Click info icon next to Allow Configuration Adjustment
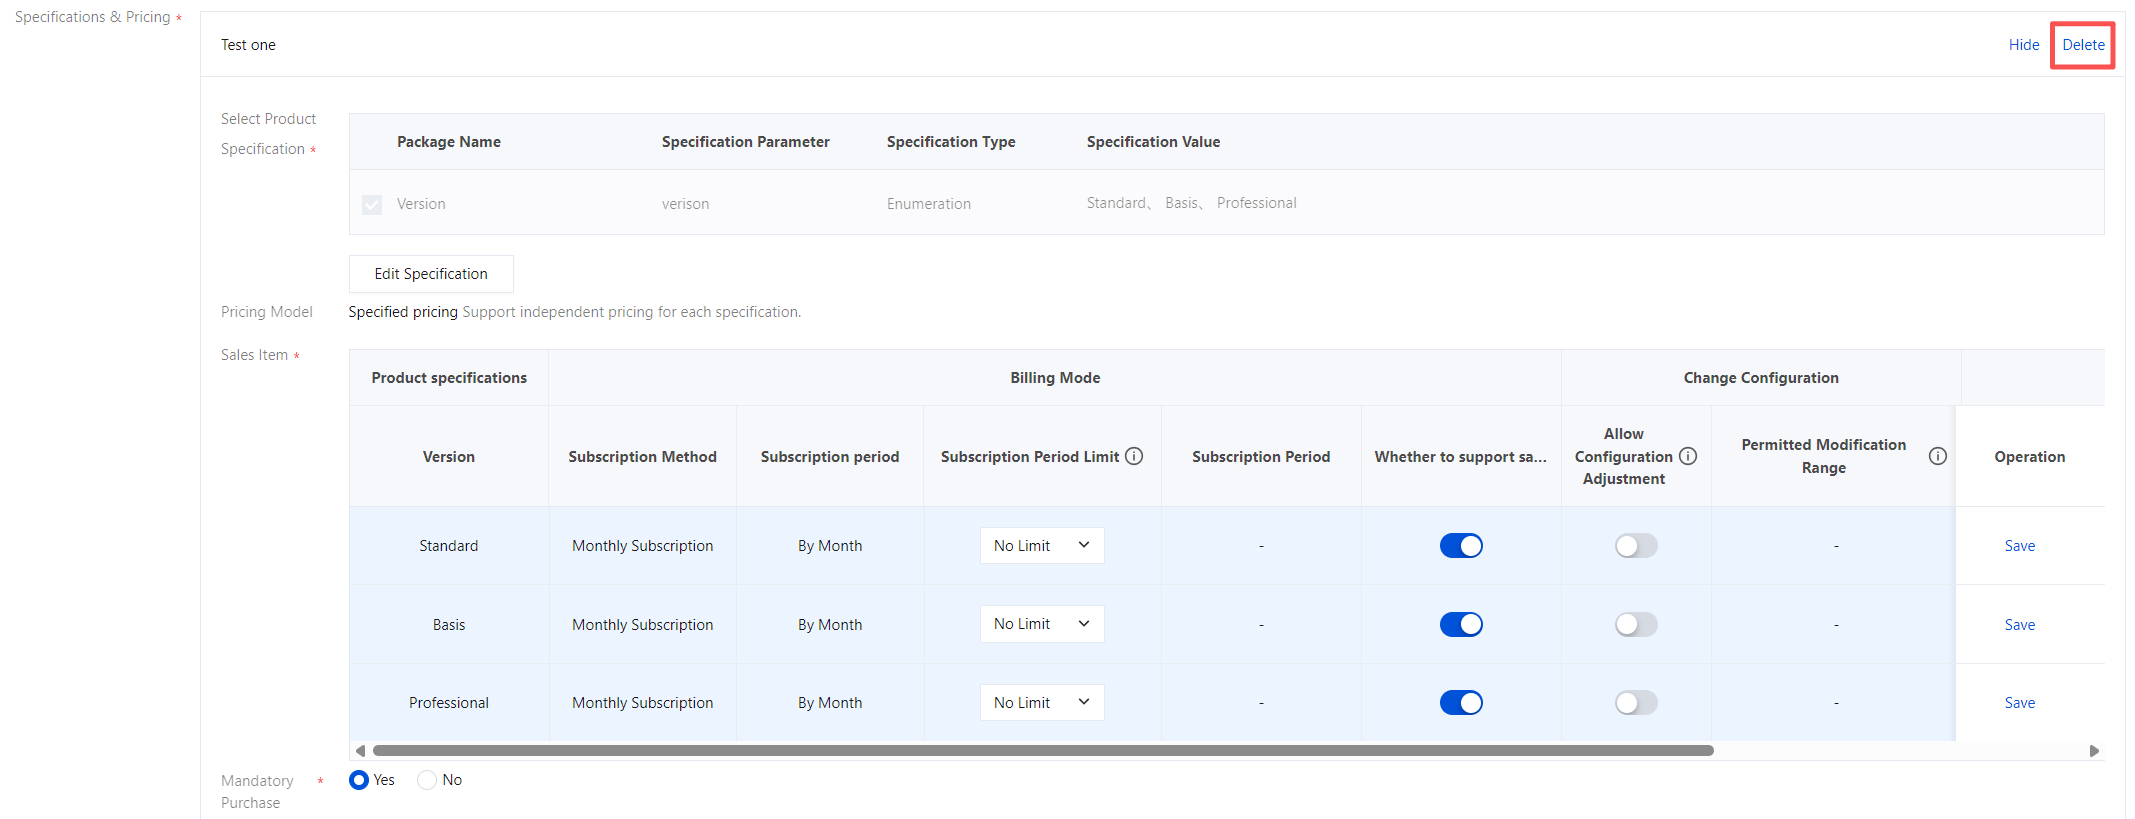 (1688, 456)
